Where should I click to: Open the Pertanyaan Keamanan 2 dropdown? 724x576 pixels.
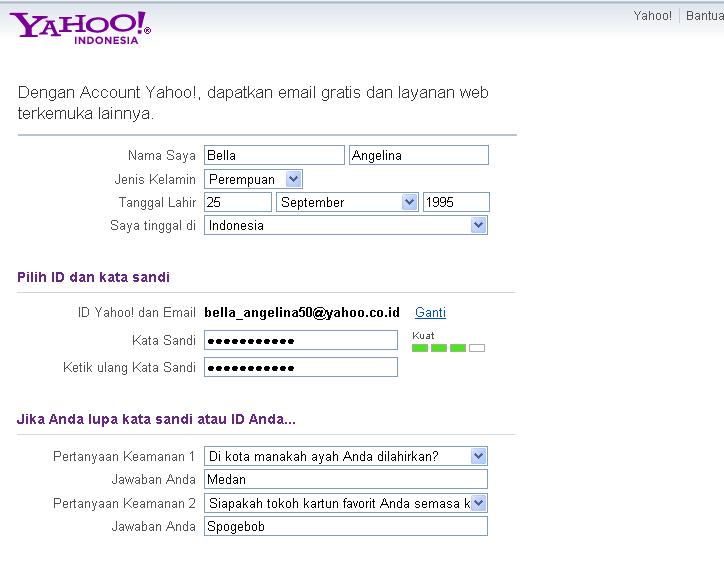coord(346,503)
